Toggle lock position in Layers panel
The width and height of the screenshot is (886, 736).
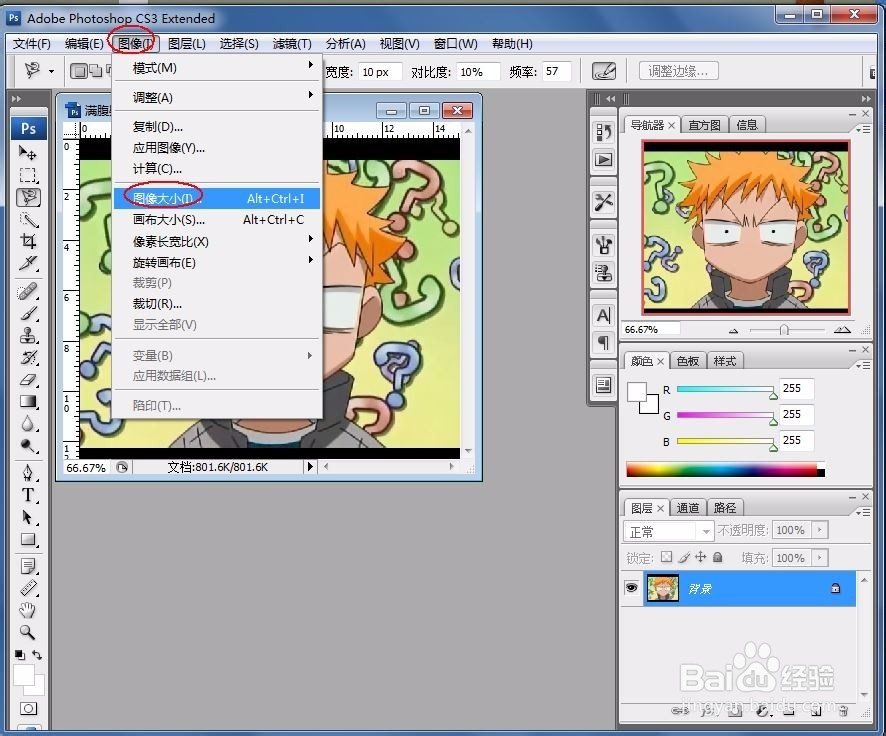pos(701,557)
